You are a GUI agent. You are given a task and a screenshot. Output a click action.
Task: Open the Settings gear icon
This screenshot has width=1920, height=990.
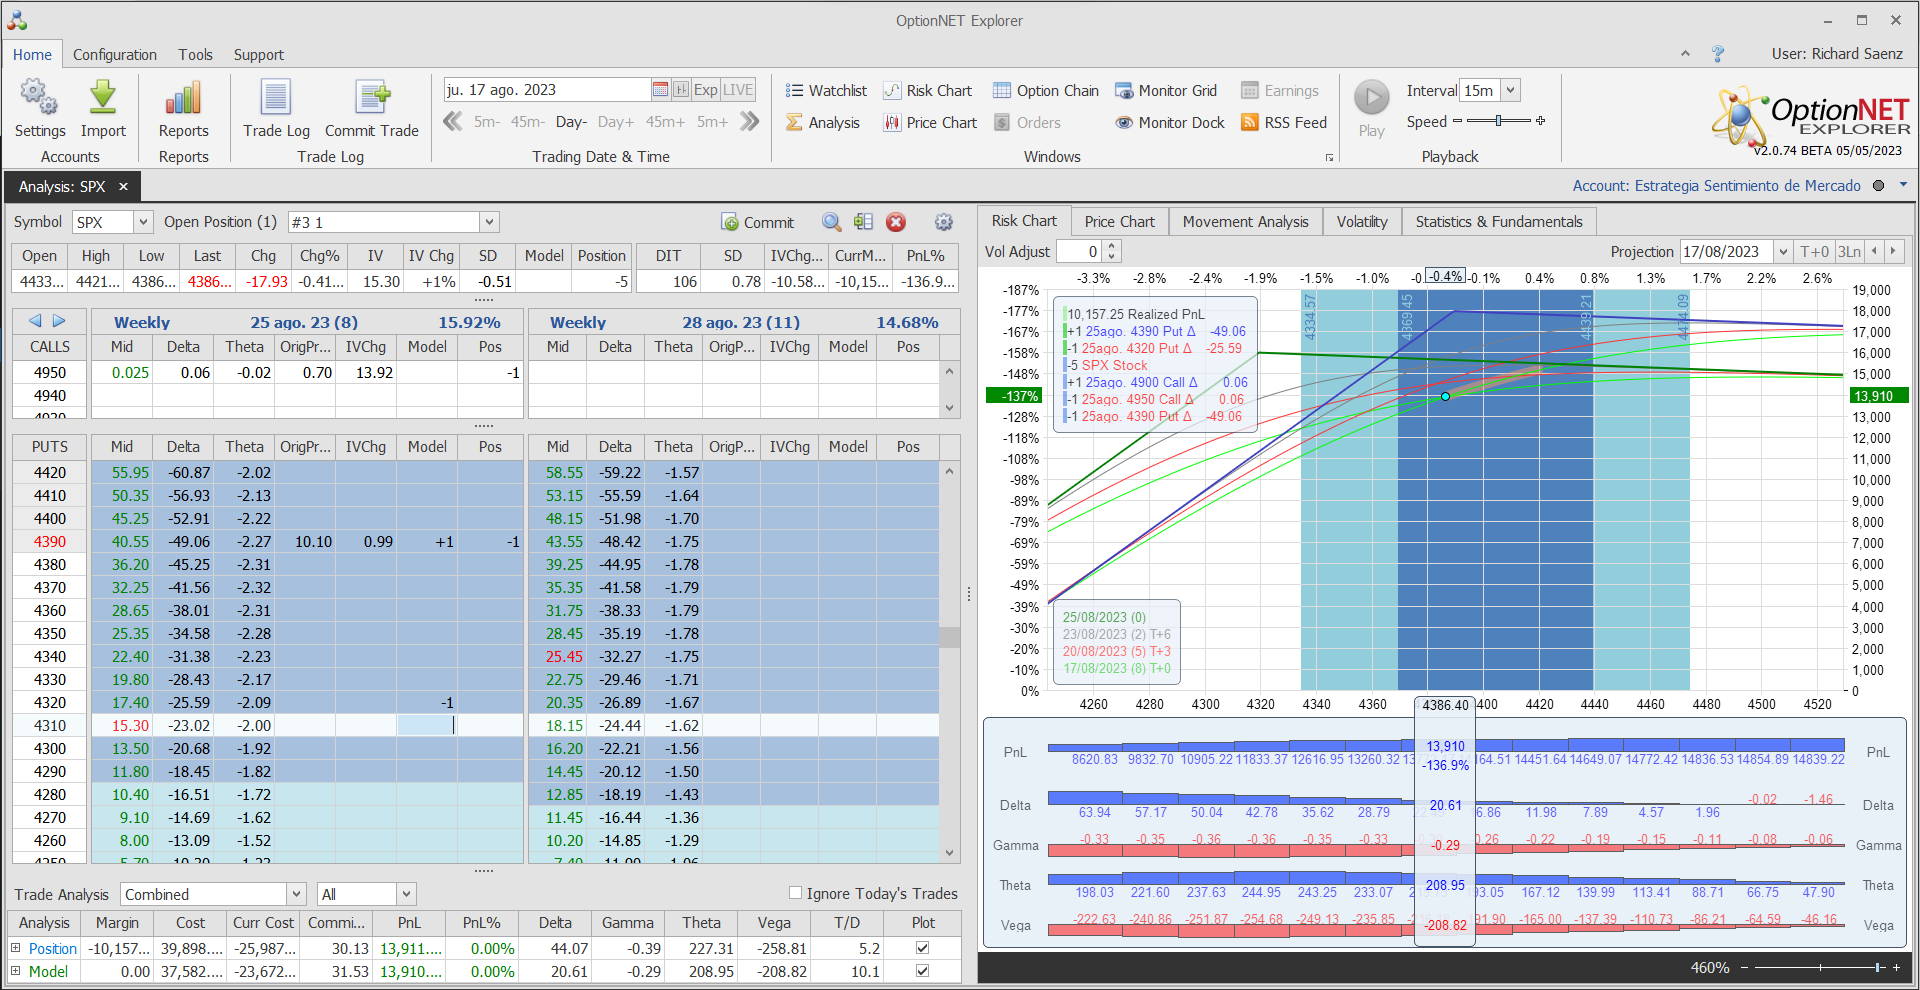click(x=39, y=98)
